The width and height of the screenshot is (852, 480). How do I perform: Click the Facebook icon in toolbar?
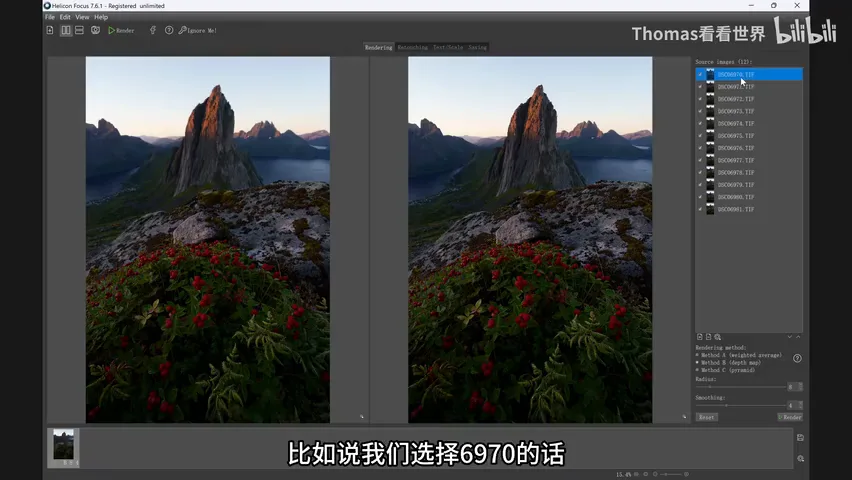pos(153,30)
